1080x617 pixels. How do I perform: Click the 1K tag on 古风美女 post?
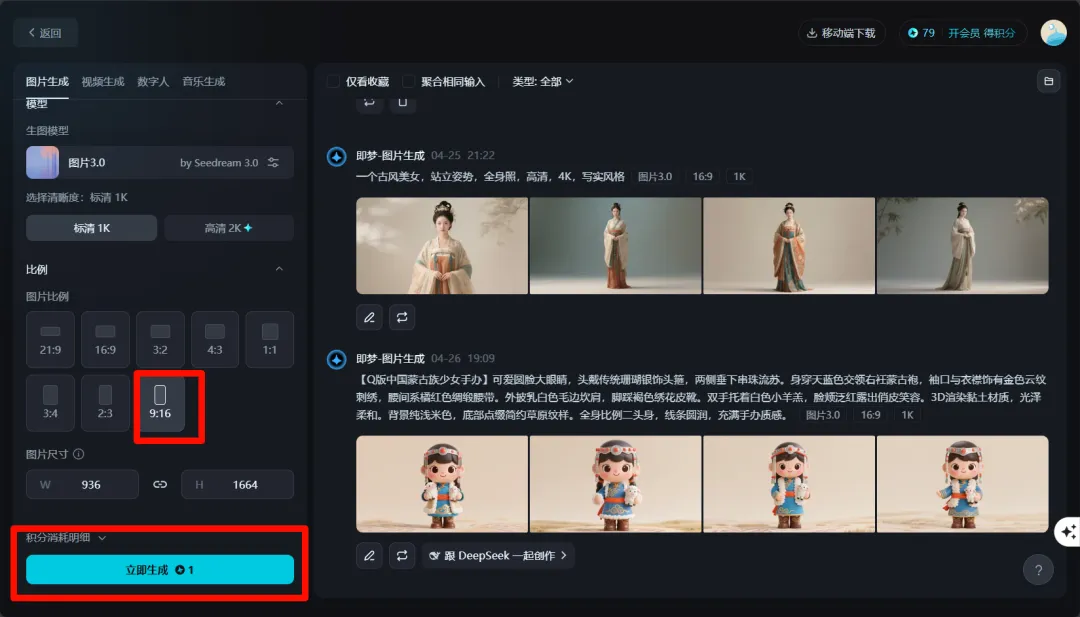pos(740,177)
